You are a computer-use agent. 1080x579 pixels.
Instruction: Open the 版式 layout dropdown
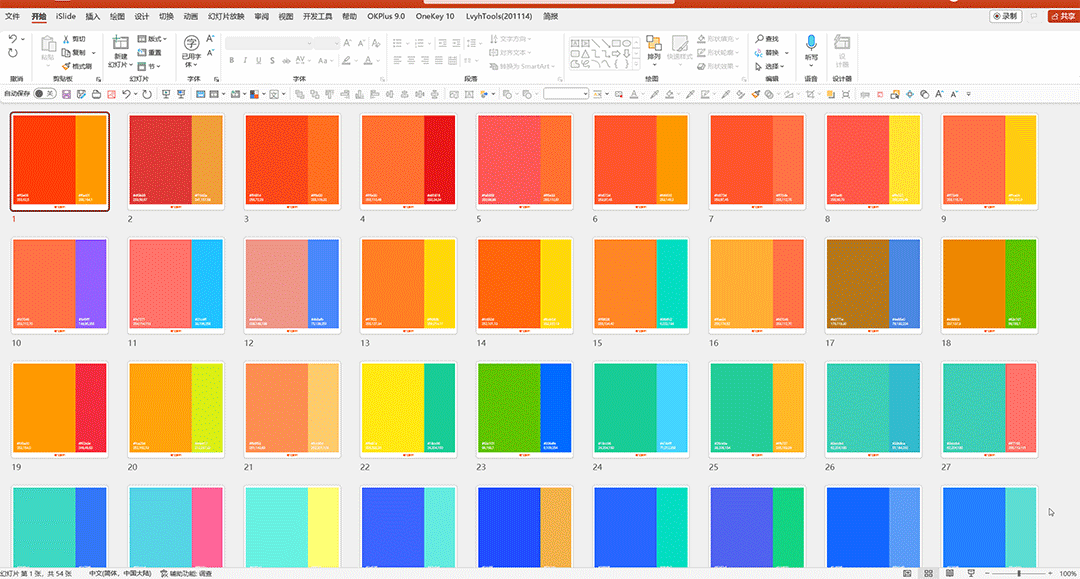152,39
